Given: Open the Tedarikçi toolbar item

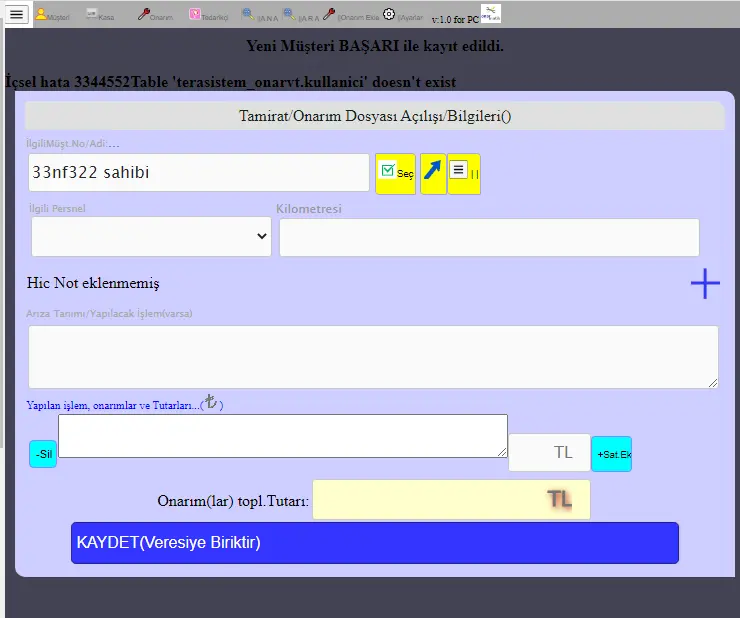Looking at the screenshot, I should click(x=208, y=15).
